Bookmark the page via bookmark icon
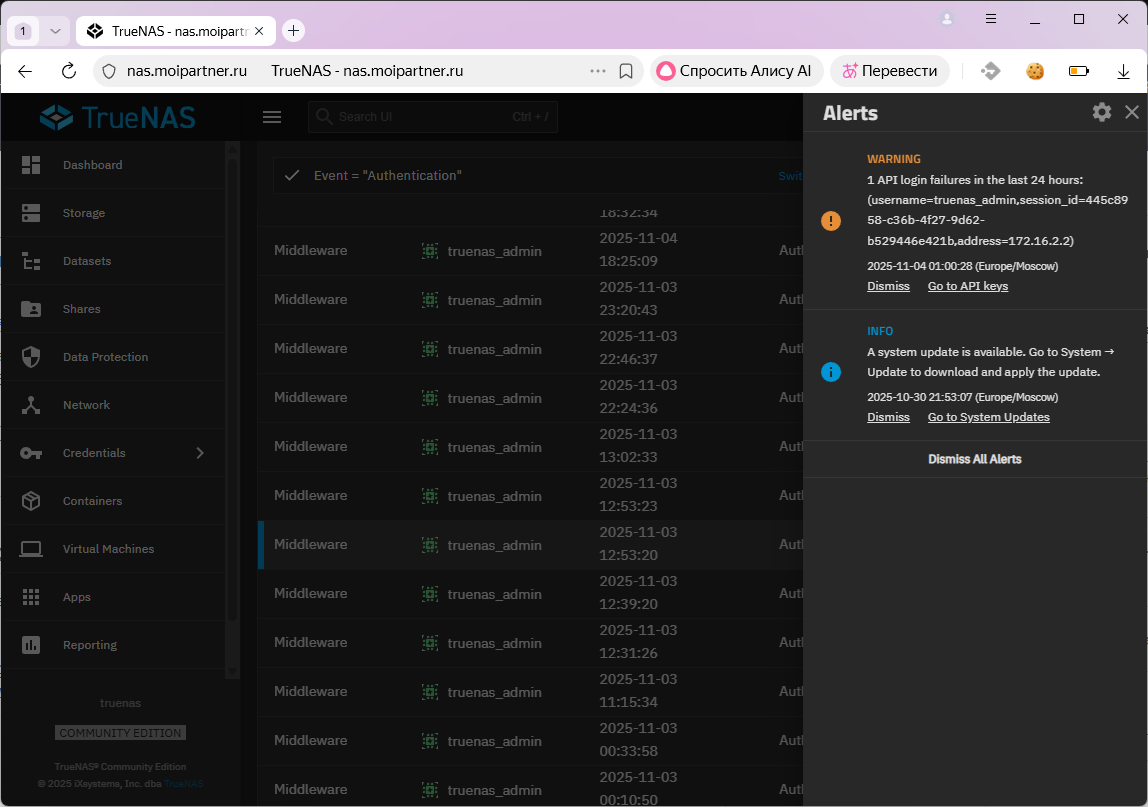This screenshot has height=807, width=1148. pos(626,71)
